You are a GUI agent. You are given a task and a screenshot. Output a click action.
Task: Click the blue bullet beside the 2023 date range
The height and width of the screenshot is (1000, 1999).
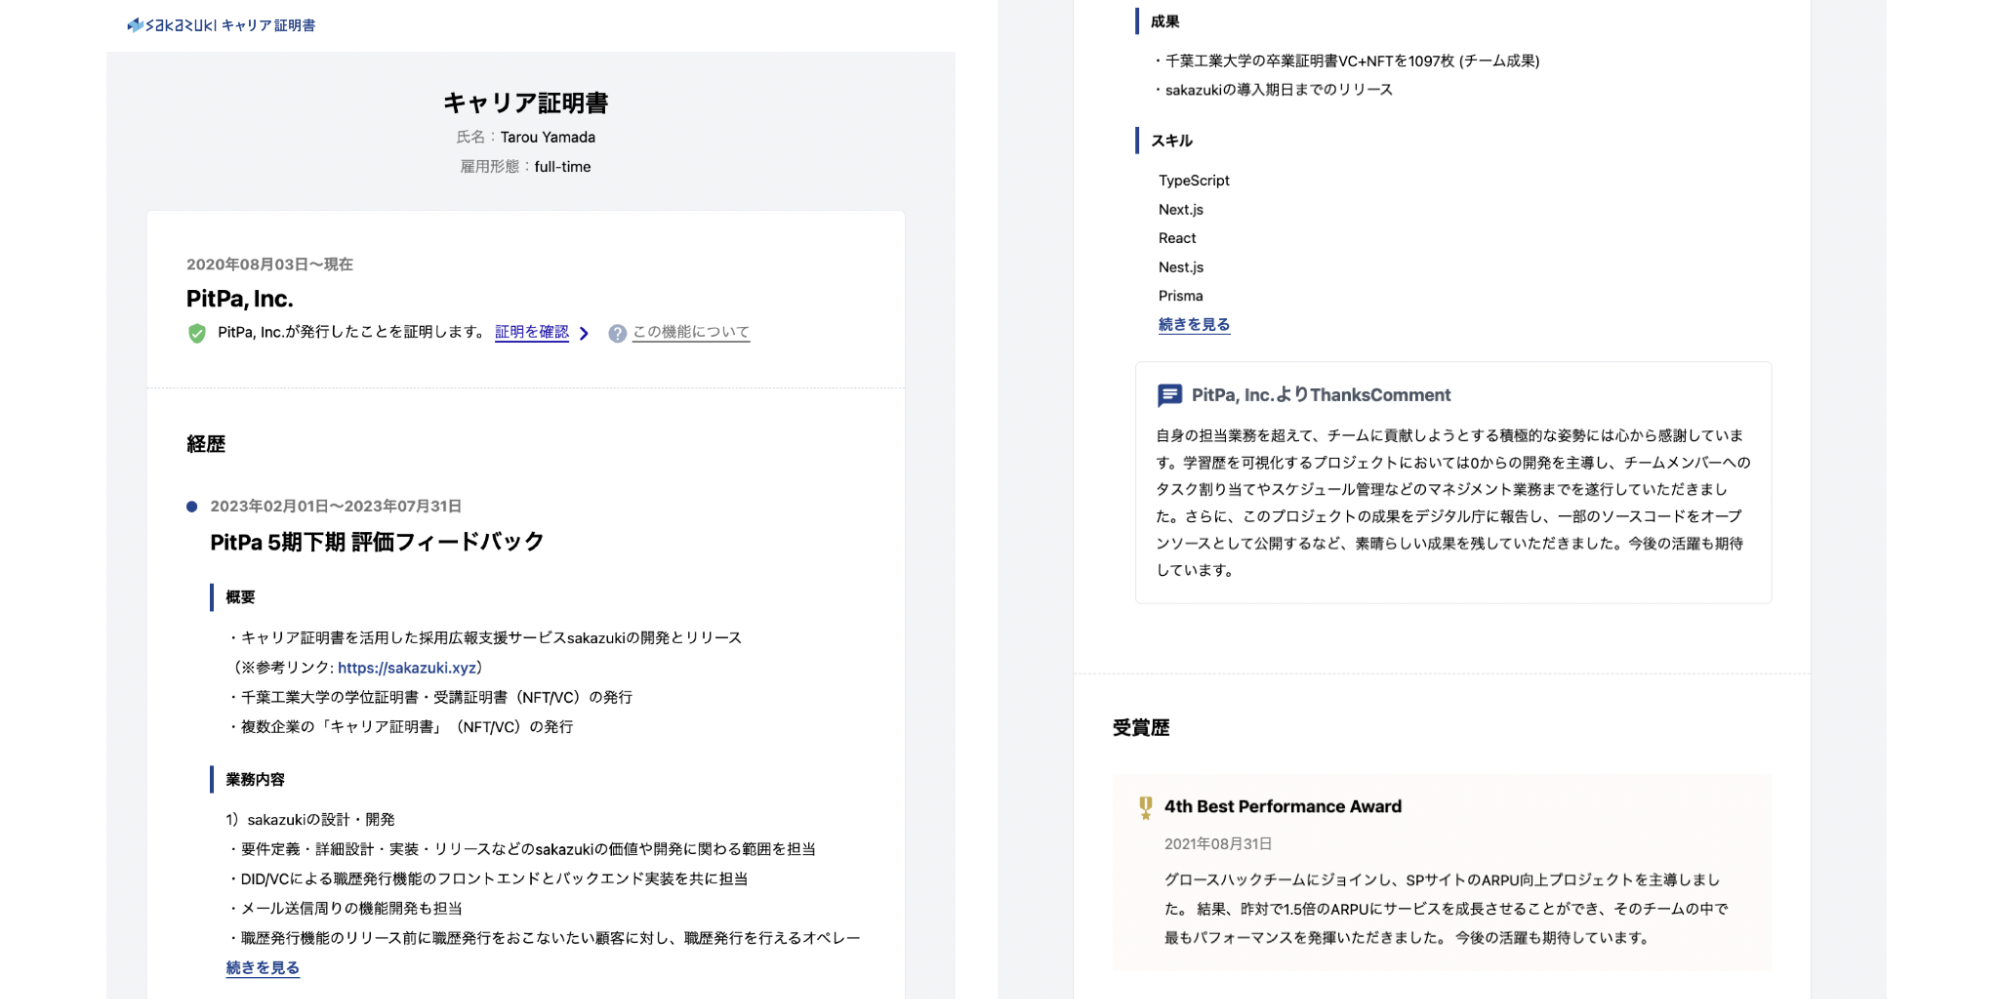(192, 507)
